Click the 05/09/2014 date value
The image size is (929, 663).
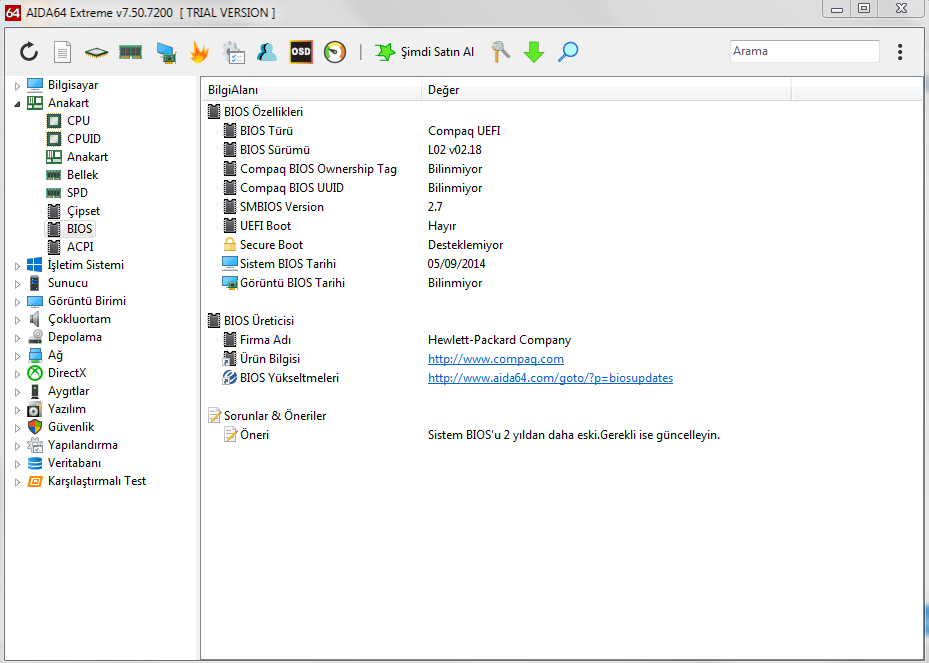point(456,264)
